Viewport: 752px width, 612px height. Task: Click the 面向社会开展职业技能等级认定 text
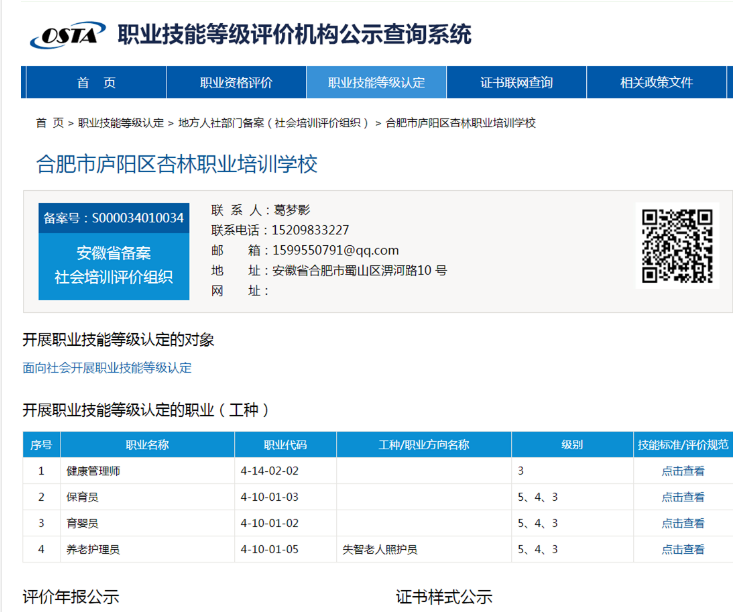[107, 368]
